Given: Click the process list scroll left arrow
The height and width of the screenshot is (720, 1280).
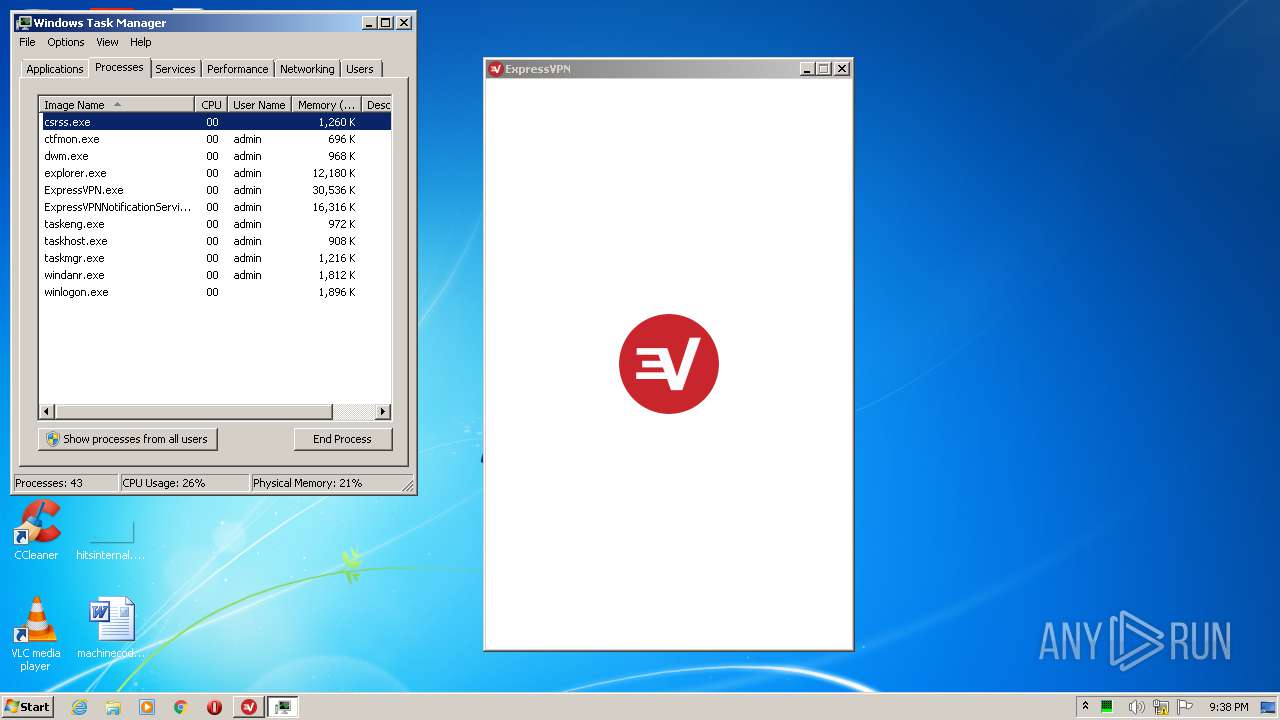Looking at the screenshot, I should tap(47, 412).
